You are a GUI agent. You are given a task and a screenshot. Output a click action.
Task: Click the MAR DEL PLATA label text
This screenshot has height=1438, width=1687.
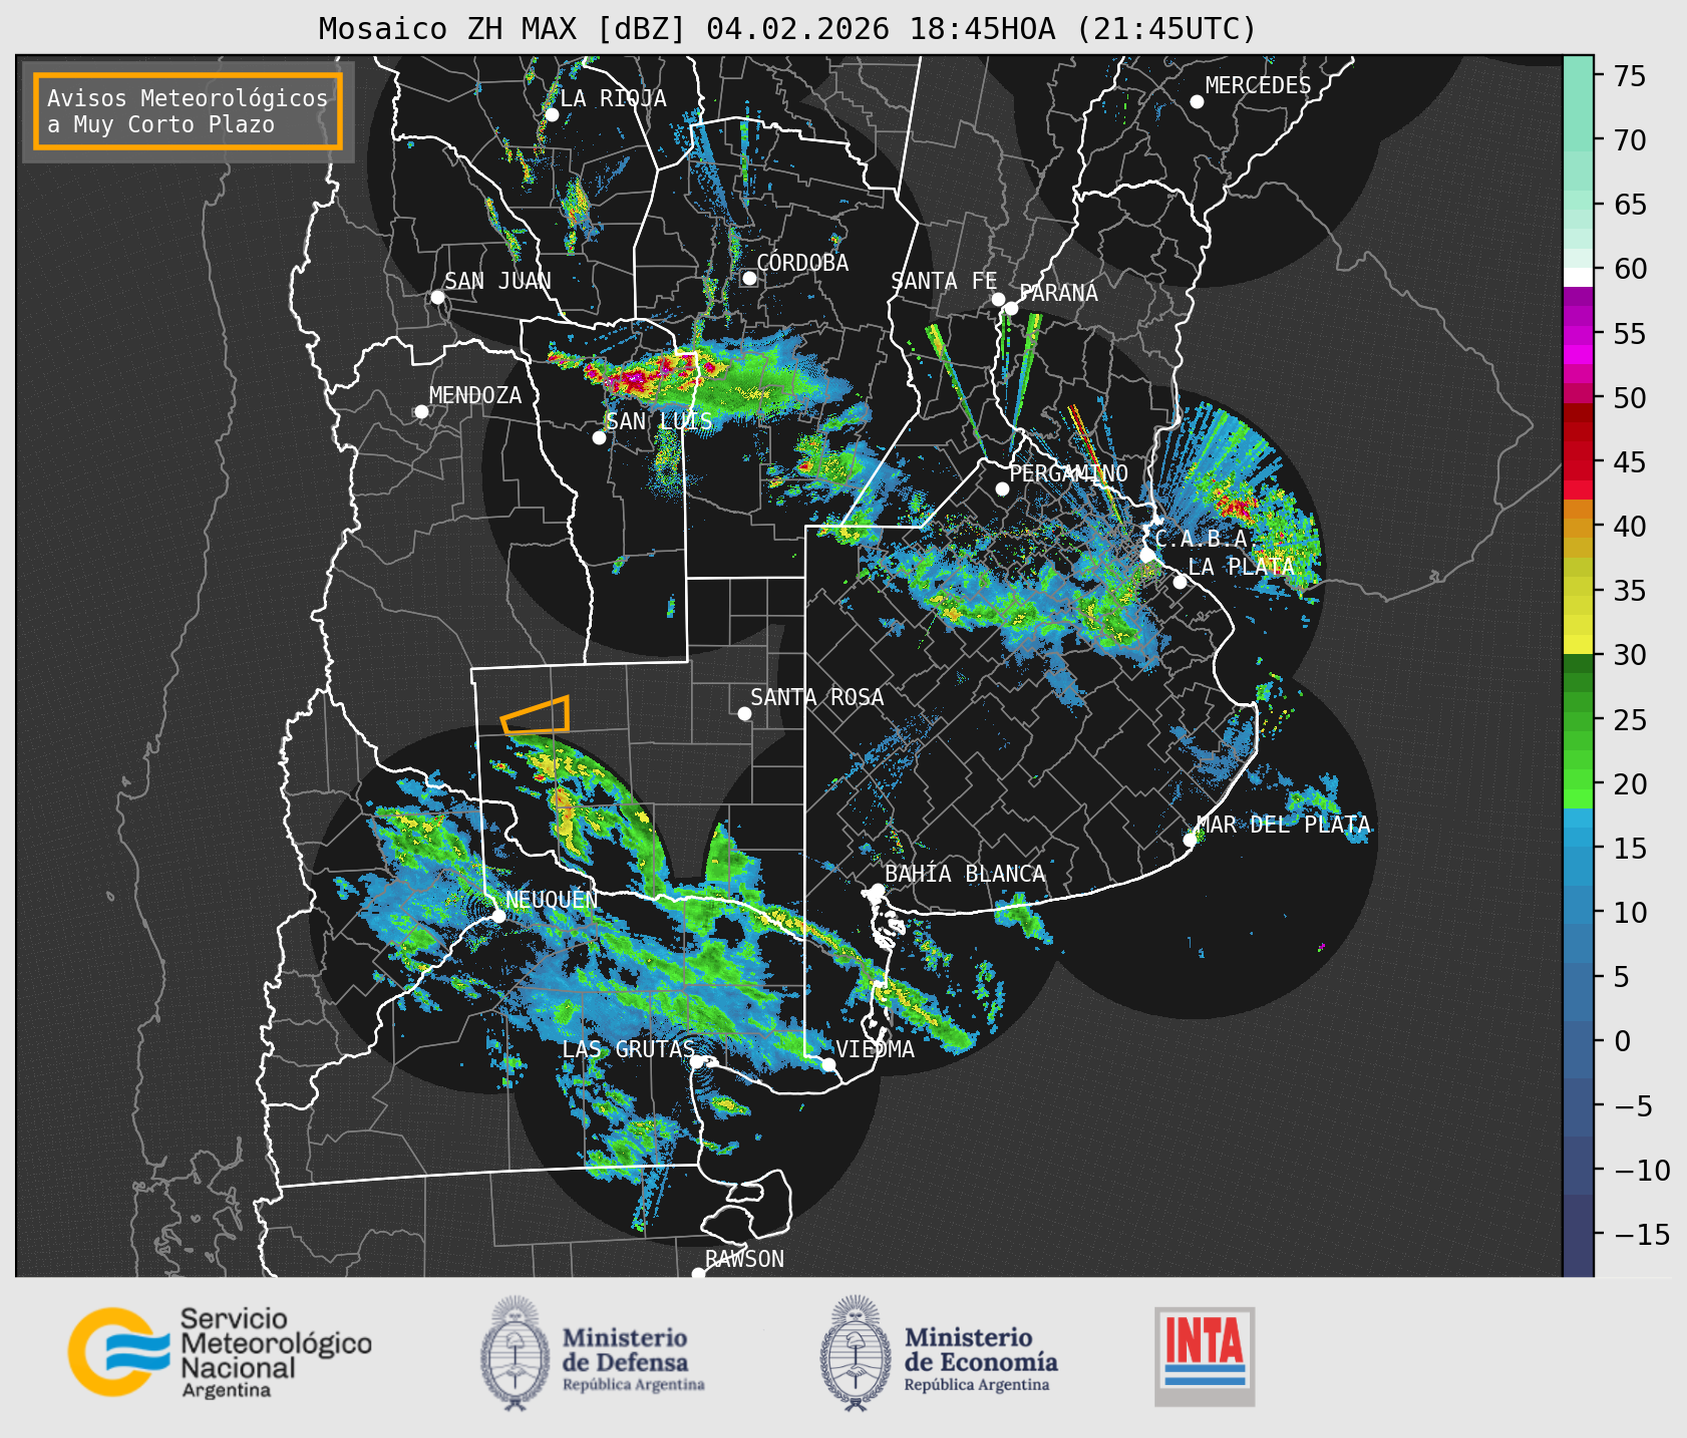[1283, 825]
